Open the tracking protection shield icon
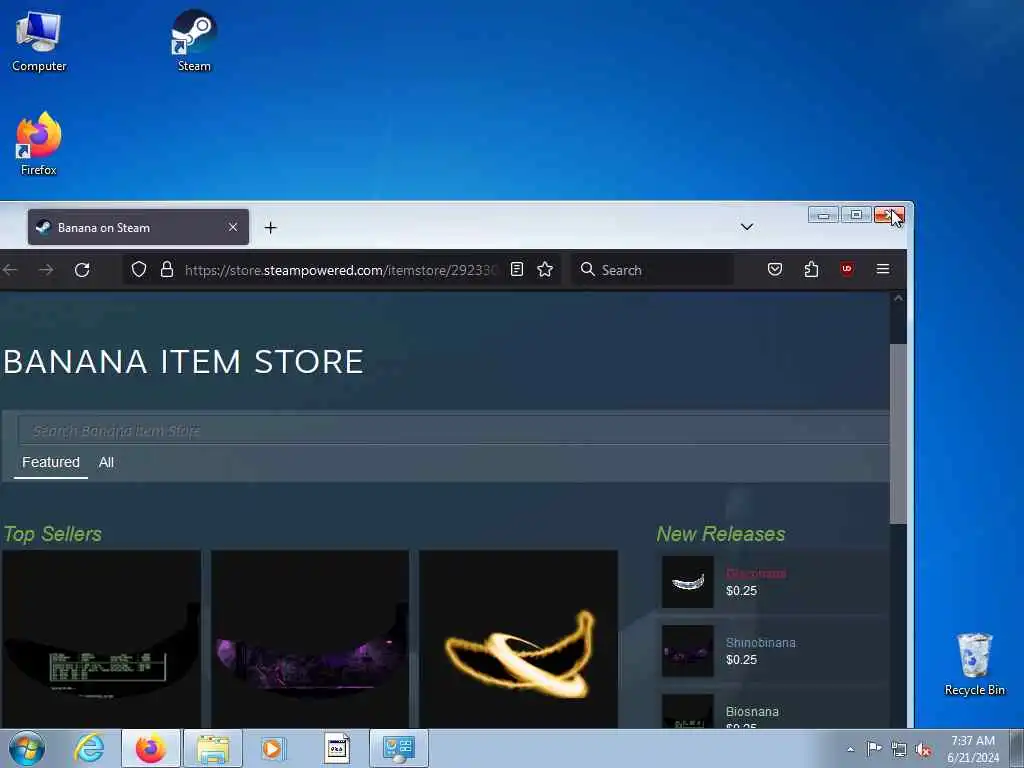The height and width of the screenshot is (768, 1024). pyautogui.click(x=138, y=270)
